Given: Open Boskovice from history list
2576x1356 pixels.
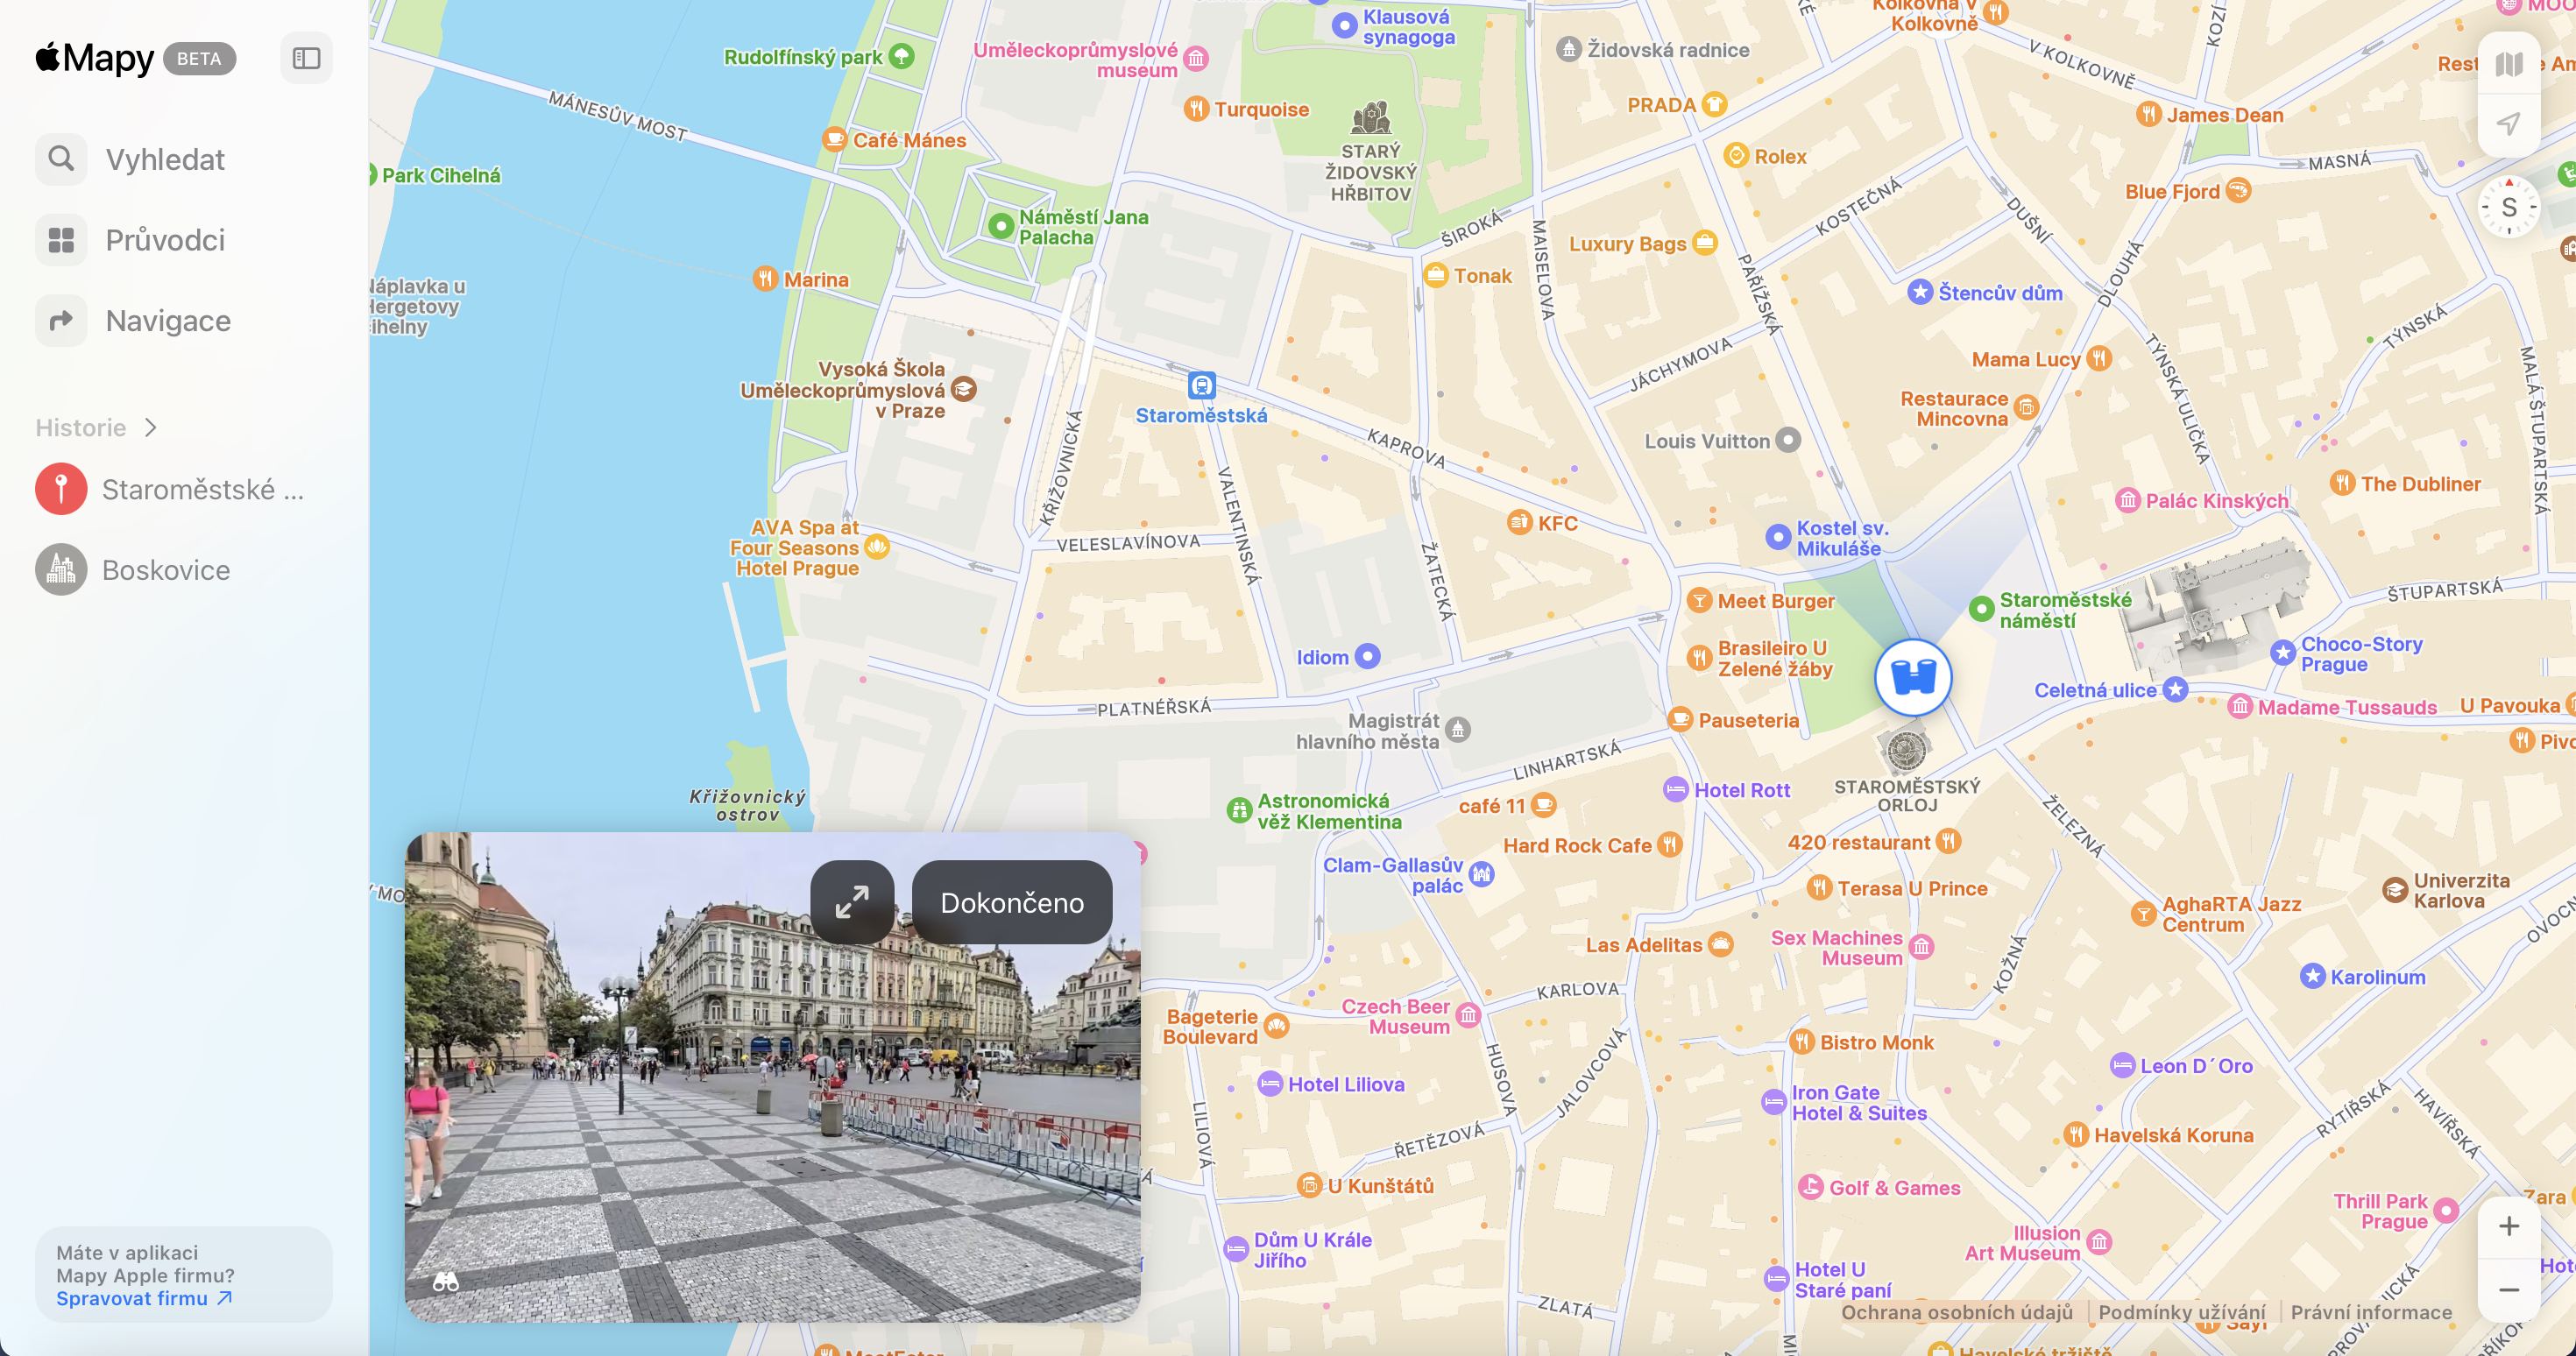Looking at the screenshot, I should [166, 570].
